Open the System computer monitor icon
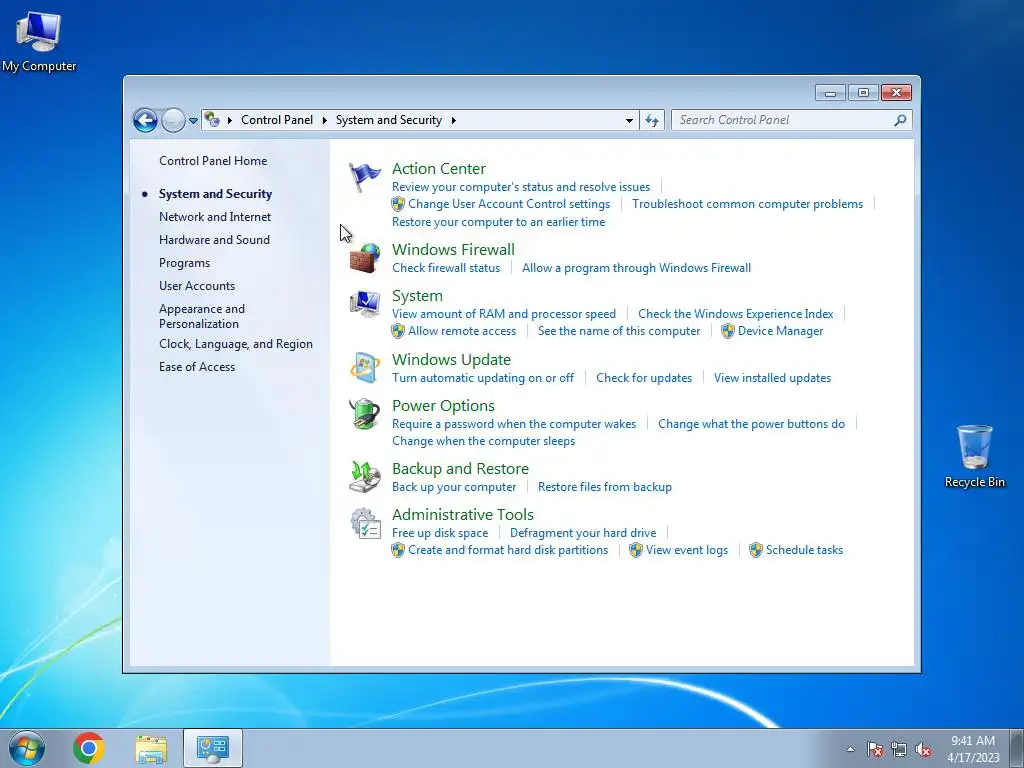 click(x=364, y=304)
